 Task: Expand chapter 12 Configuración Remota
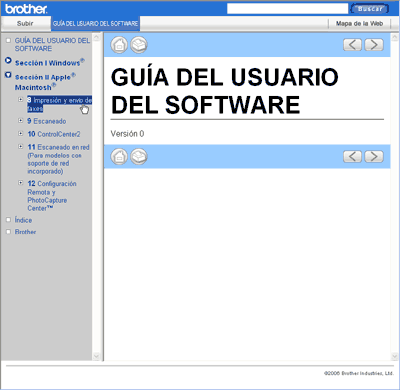tap(21, 183)
